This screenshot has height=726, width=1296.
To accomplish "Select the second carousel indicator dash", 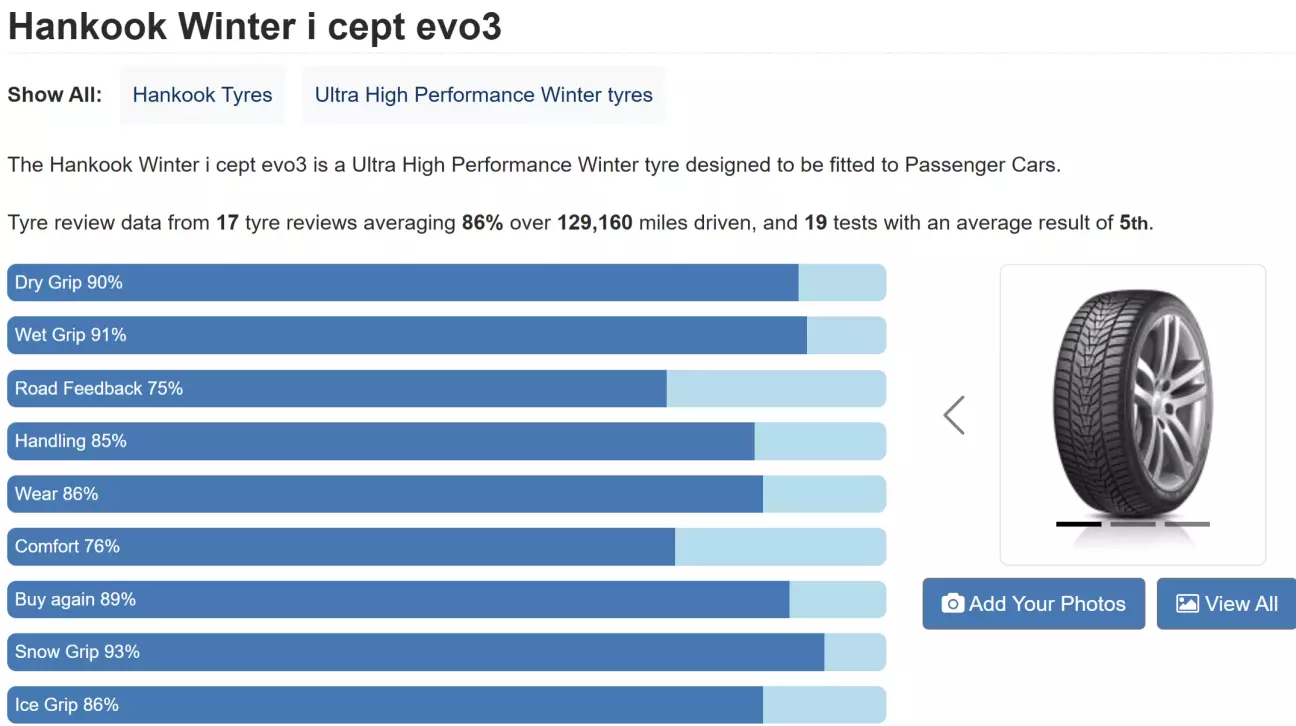I will (1132, 524).
